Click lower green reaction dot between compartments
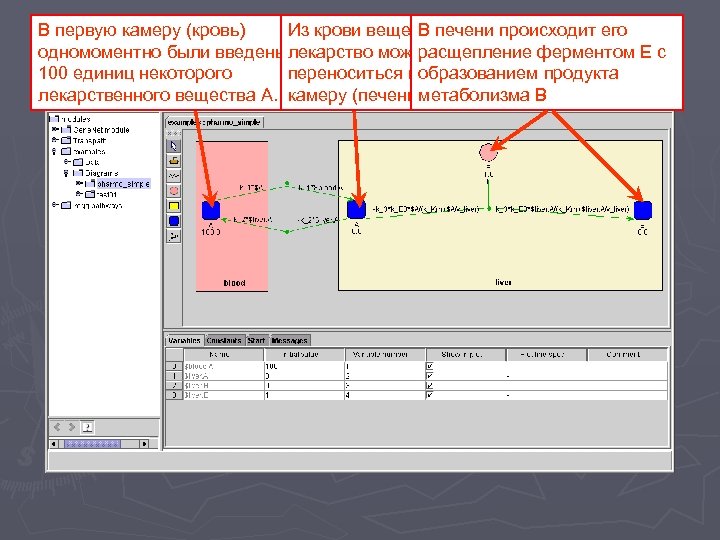 287,232
